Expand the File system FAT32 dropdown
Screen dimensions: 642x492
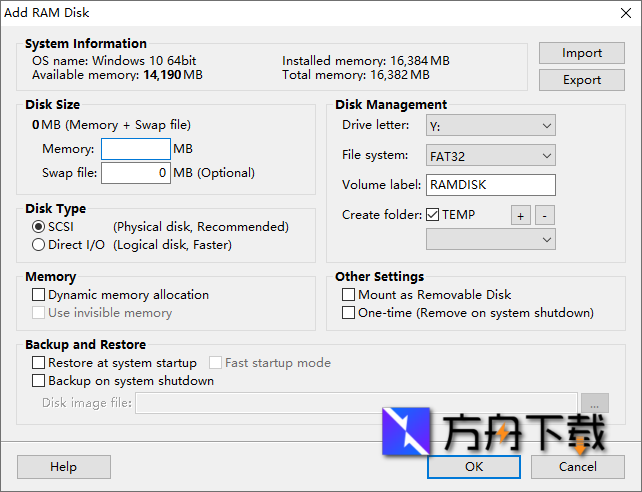[x=490, y=155]
